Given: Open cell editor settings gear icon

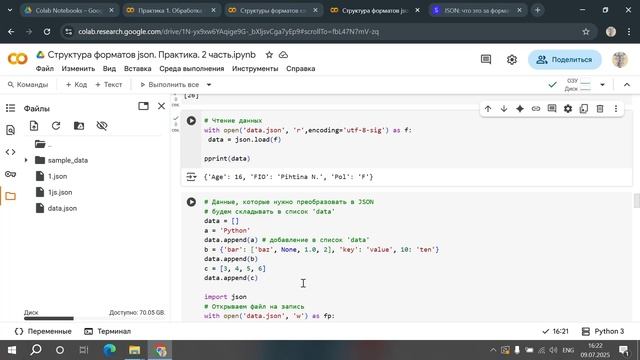Looking at the screenshot, I should coord(568,109).
